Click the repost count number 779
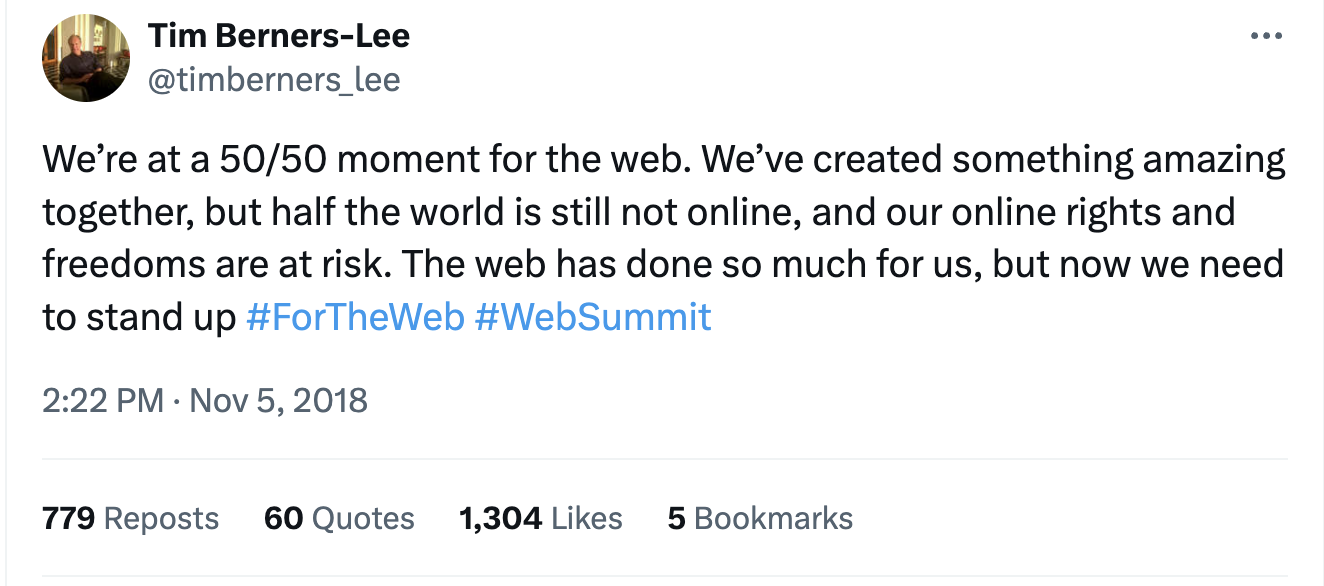Screen dimensions: 1324x586 68,518
